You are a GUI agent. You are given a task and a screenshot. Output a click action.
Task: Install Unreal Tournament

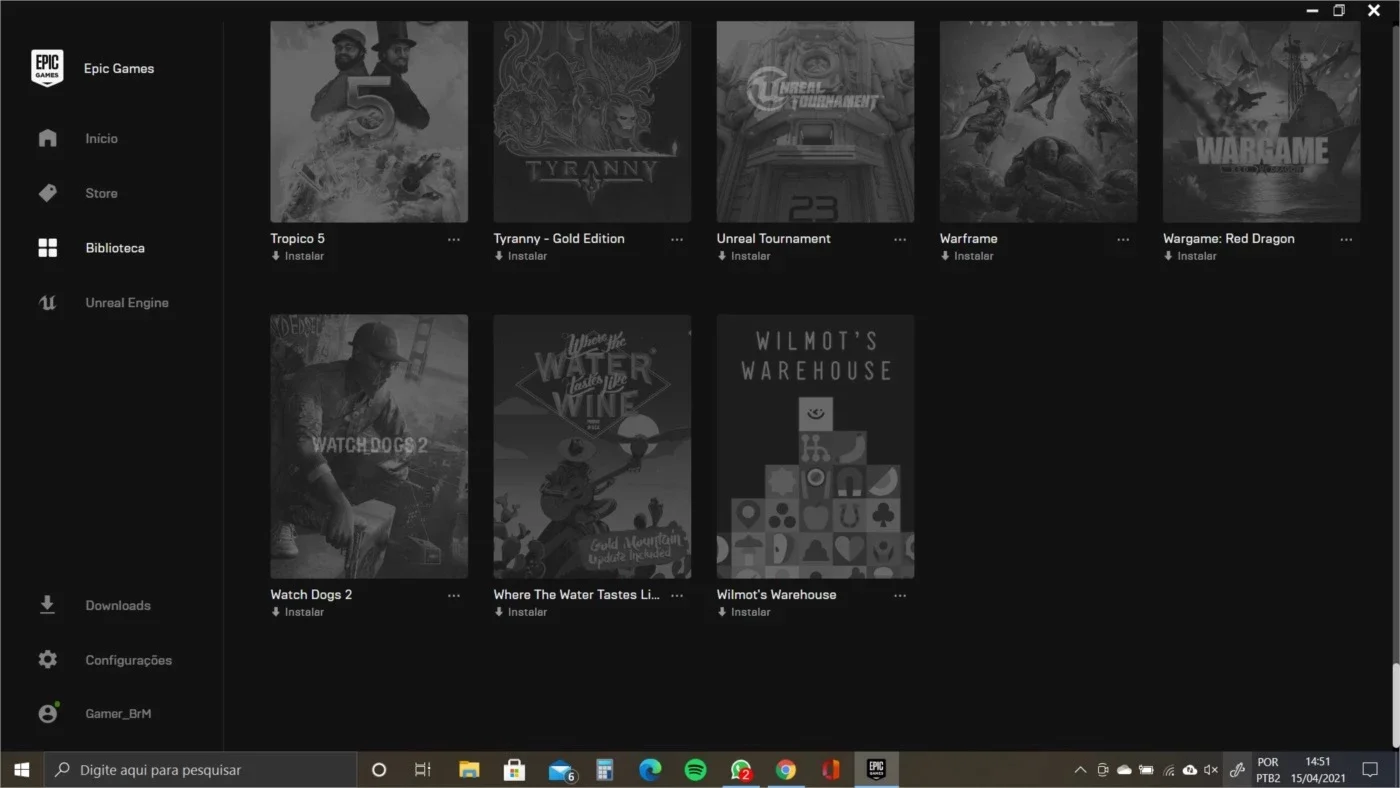coord(744,256)
